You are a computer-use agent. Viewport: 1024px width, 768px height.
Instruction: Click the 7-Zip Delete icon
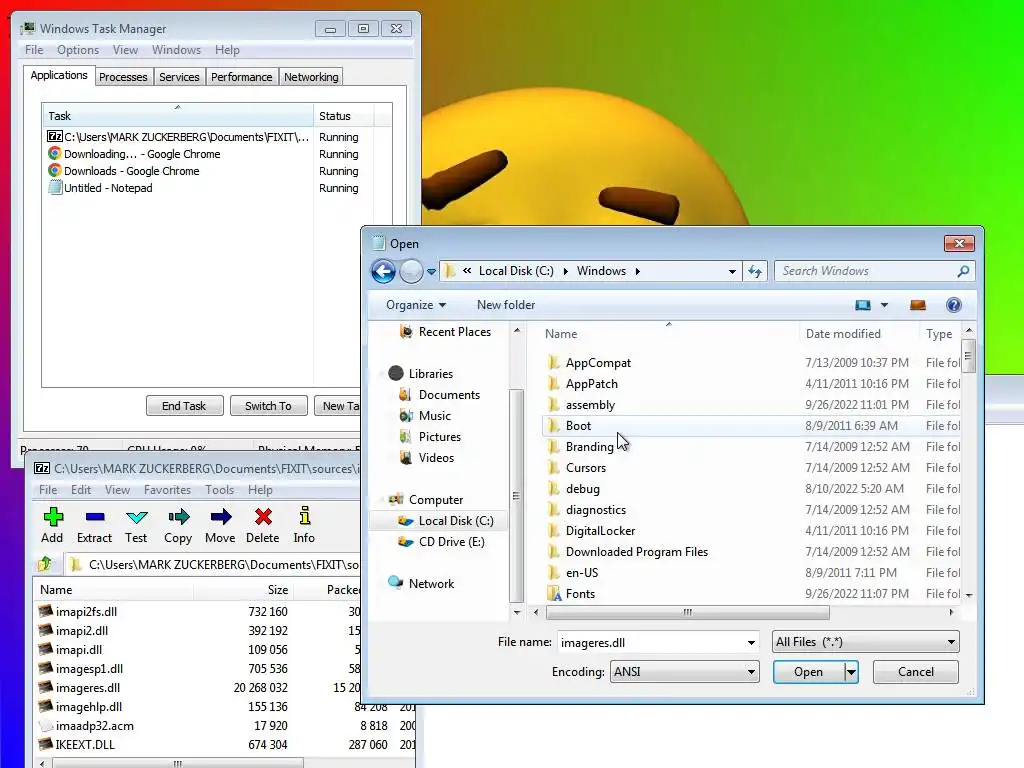coord(263,517)
